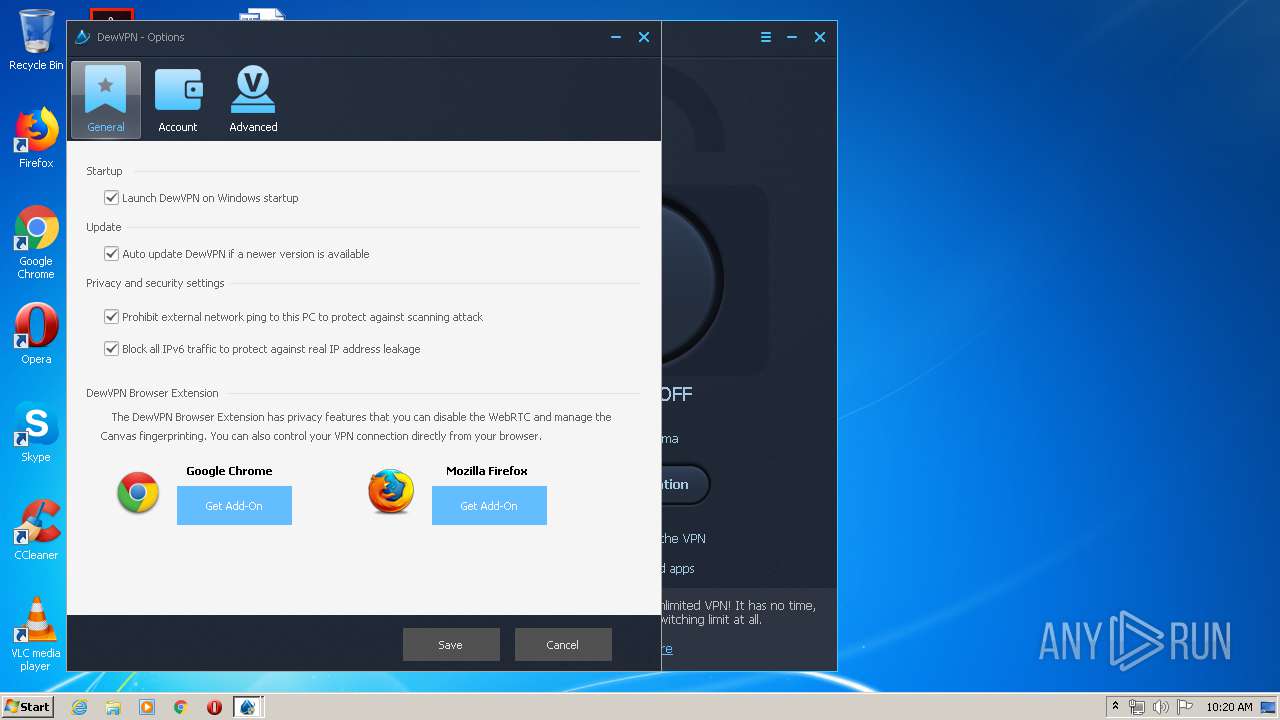Click DewVPN logo in Options title bar
Image resolution: width=1280 pixels, height=720 pixels.
[82, 37]
